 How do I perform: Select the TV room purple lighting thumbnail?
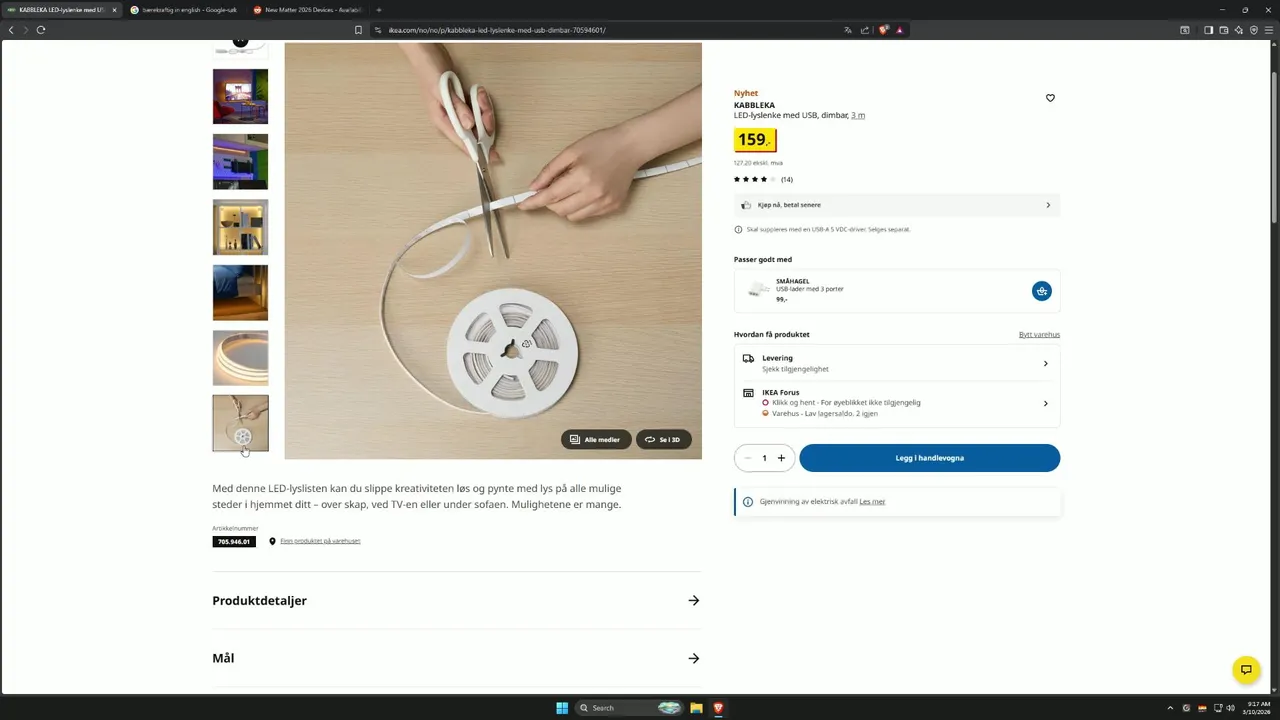coord(240,96)
